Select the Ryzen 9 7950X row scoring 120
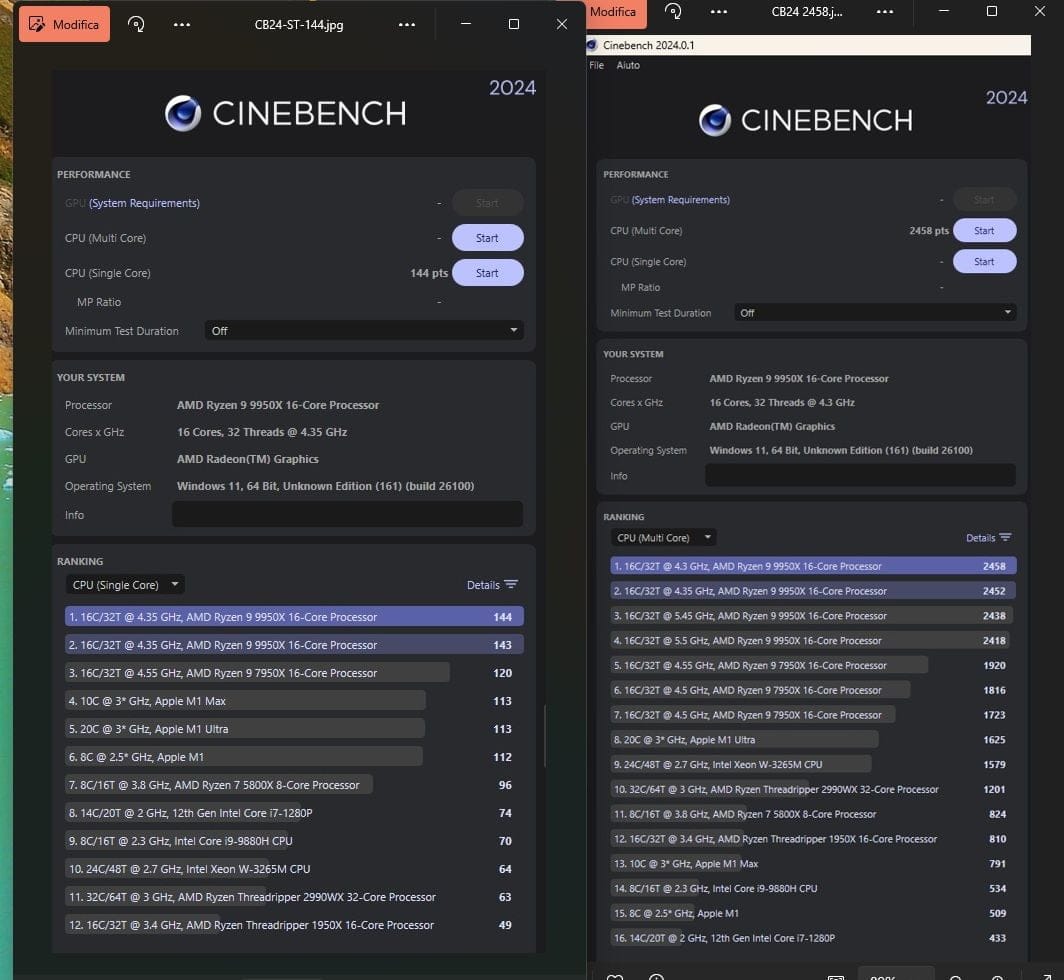The height and width of the screenshot is (980, 1064). [x=294, y=673]
